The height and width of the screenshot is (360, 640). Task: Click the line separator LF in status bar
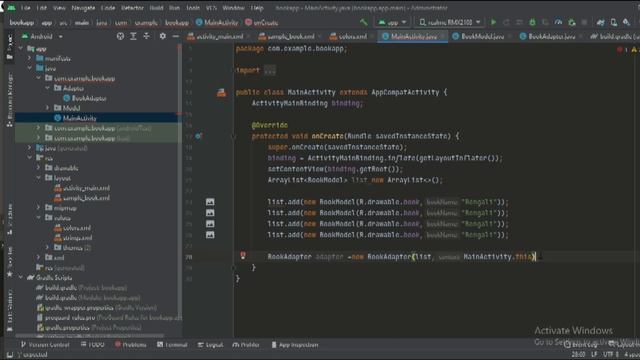[594, 354]
